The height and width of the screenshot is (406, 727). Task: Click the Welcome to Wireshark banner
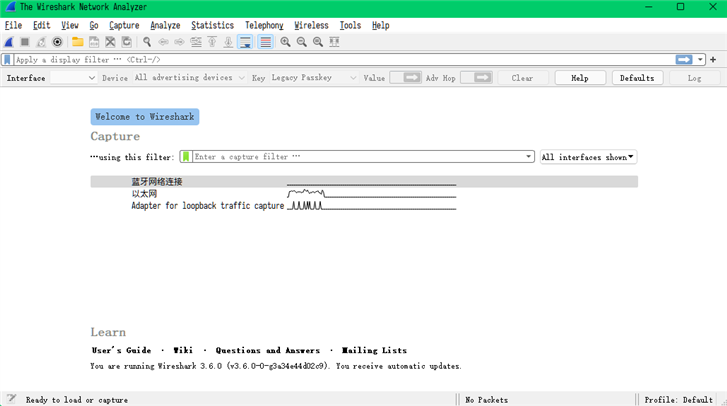point(145,117)
